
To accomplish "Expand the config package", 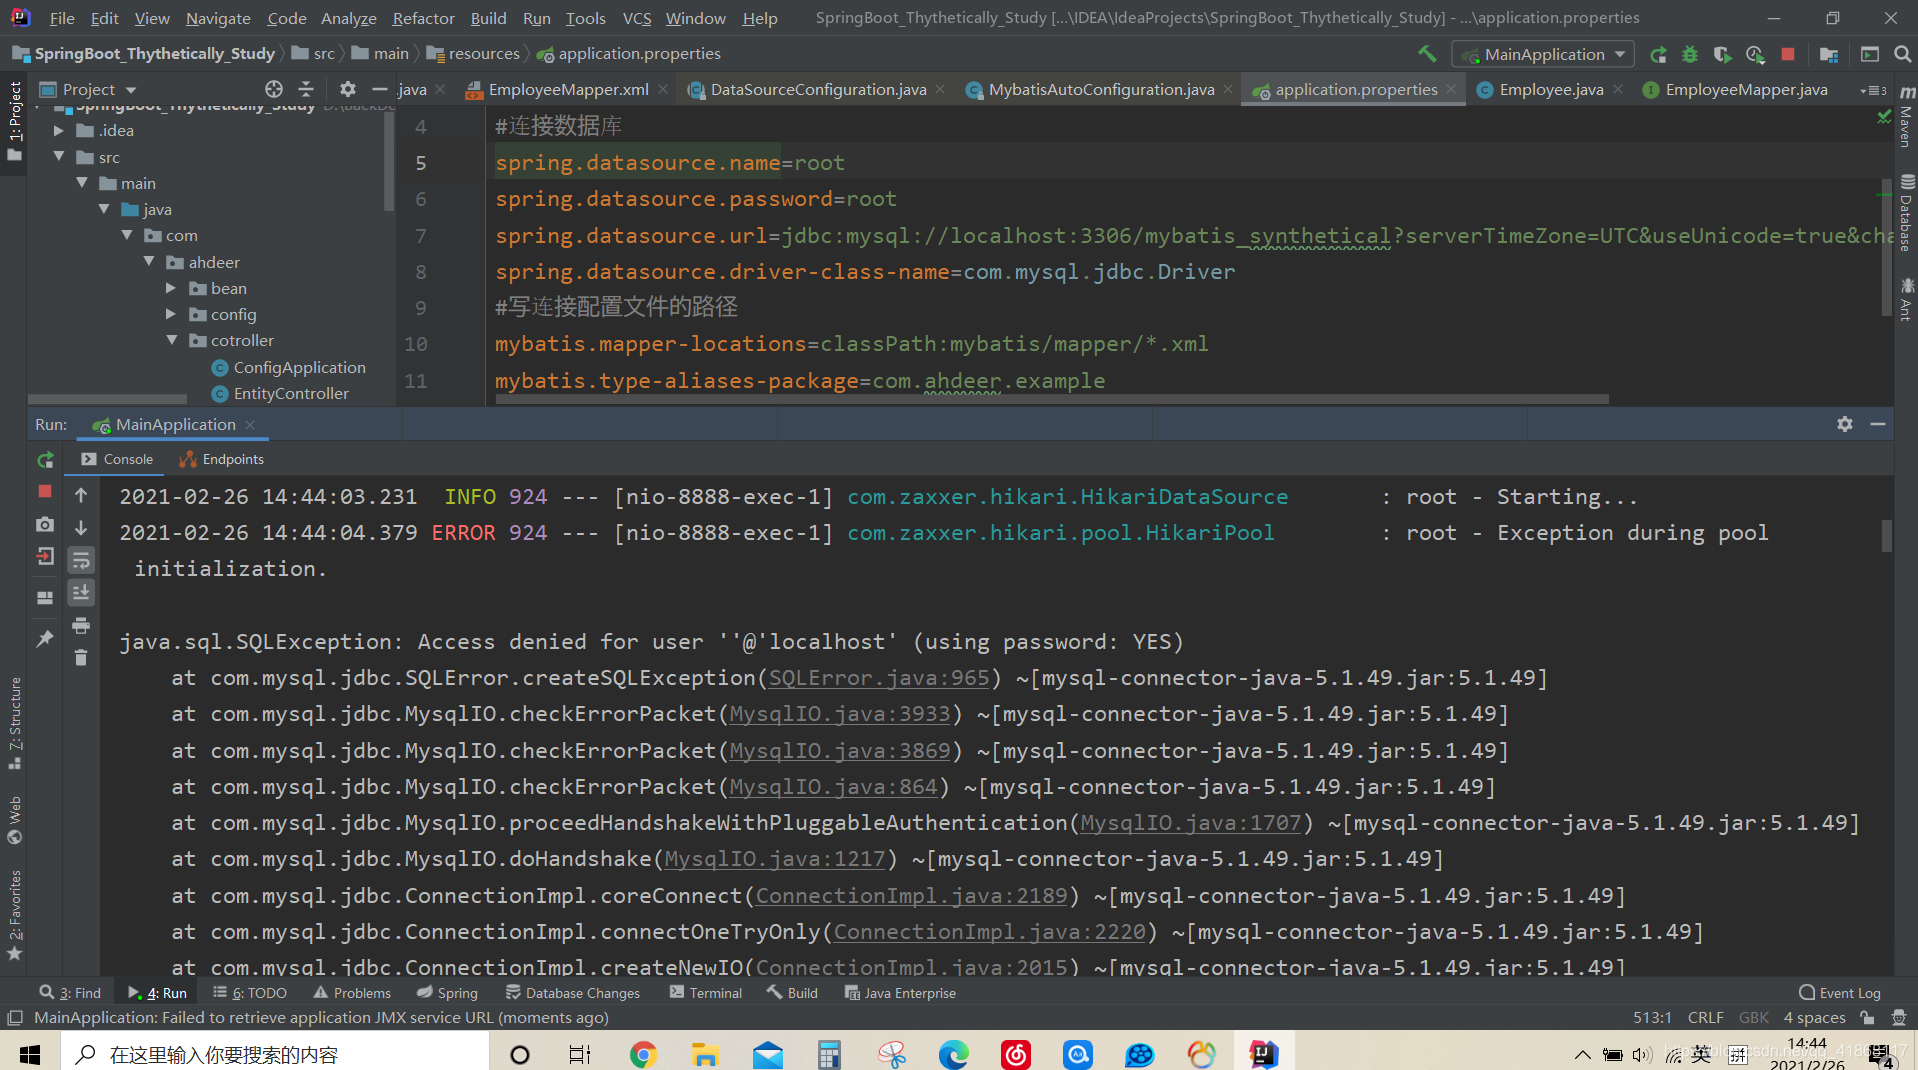I will pyautogui.click(x=171, y=314).
